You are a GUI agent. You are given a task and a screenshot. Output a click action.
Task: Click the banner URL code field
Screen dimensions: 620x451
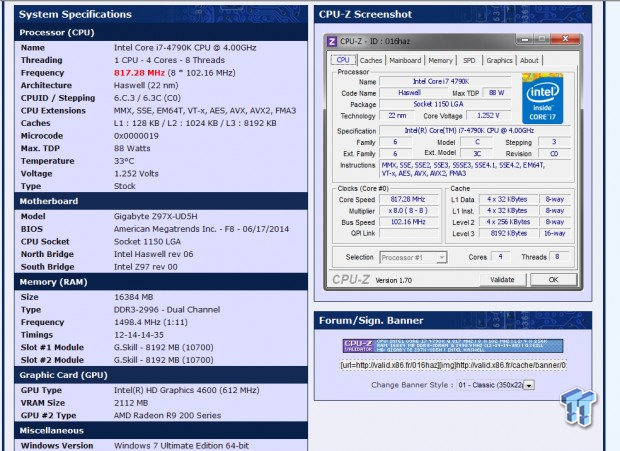point(453,365)
